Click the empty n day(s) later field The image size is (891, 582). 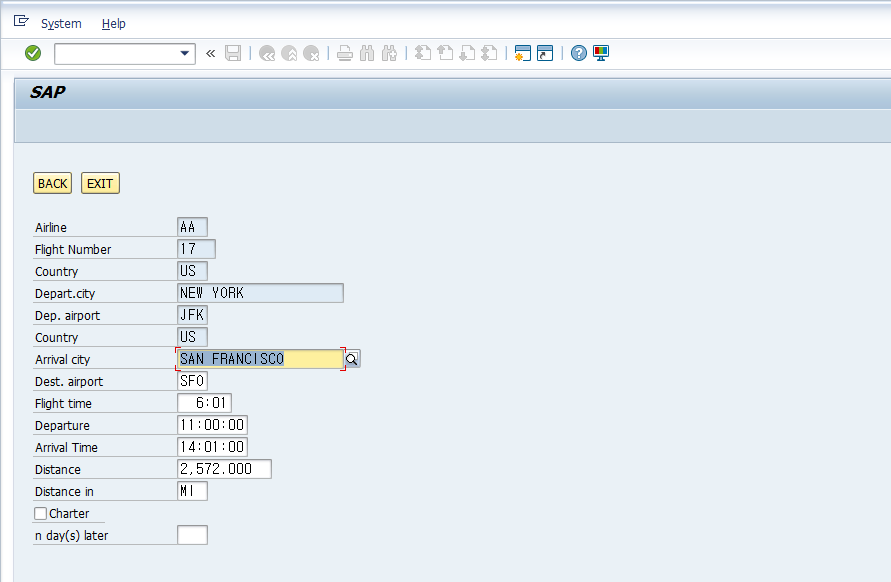tap(192, 535)
